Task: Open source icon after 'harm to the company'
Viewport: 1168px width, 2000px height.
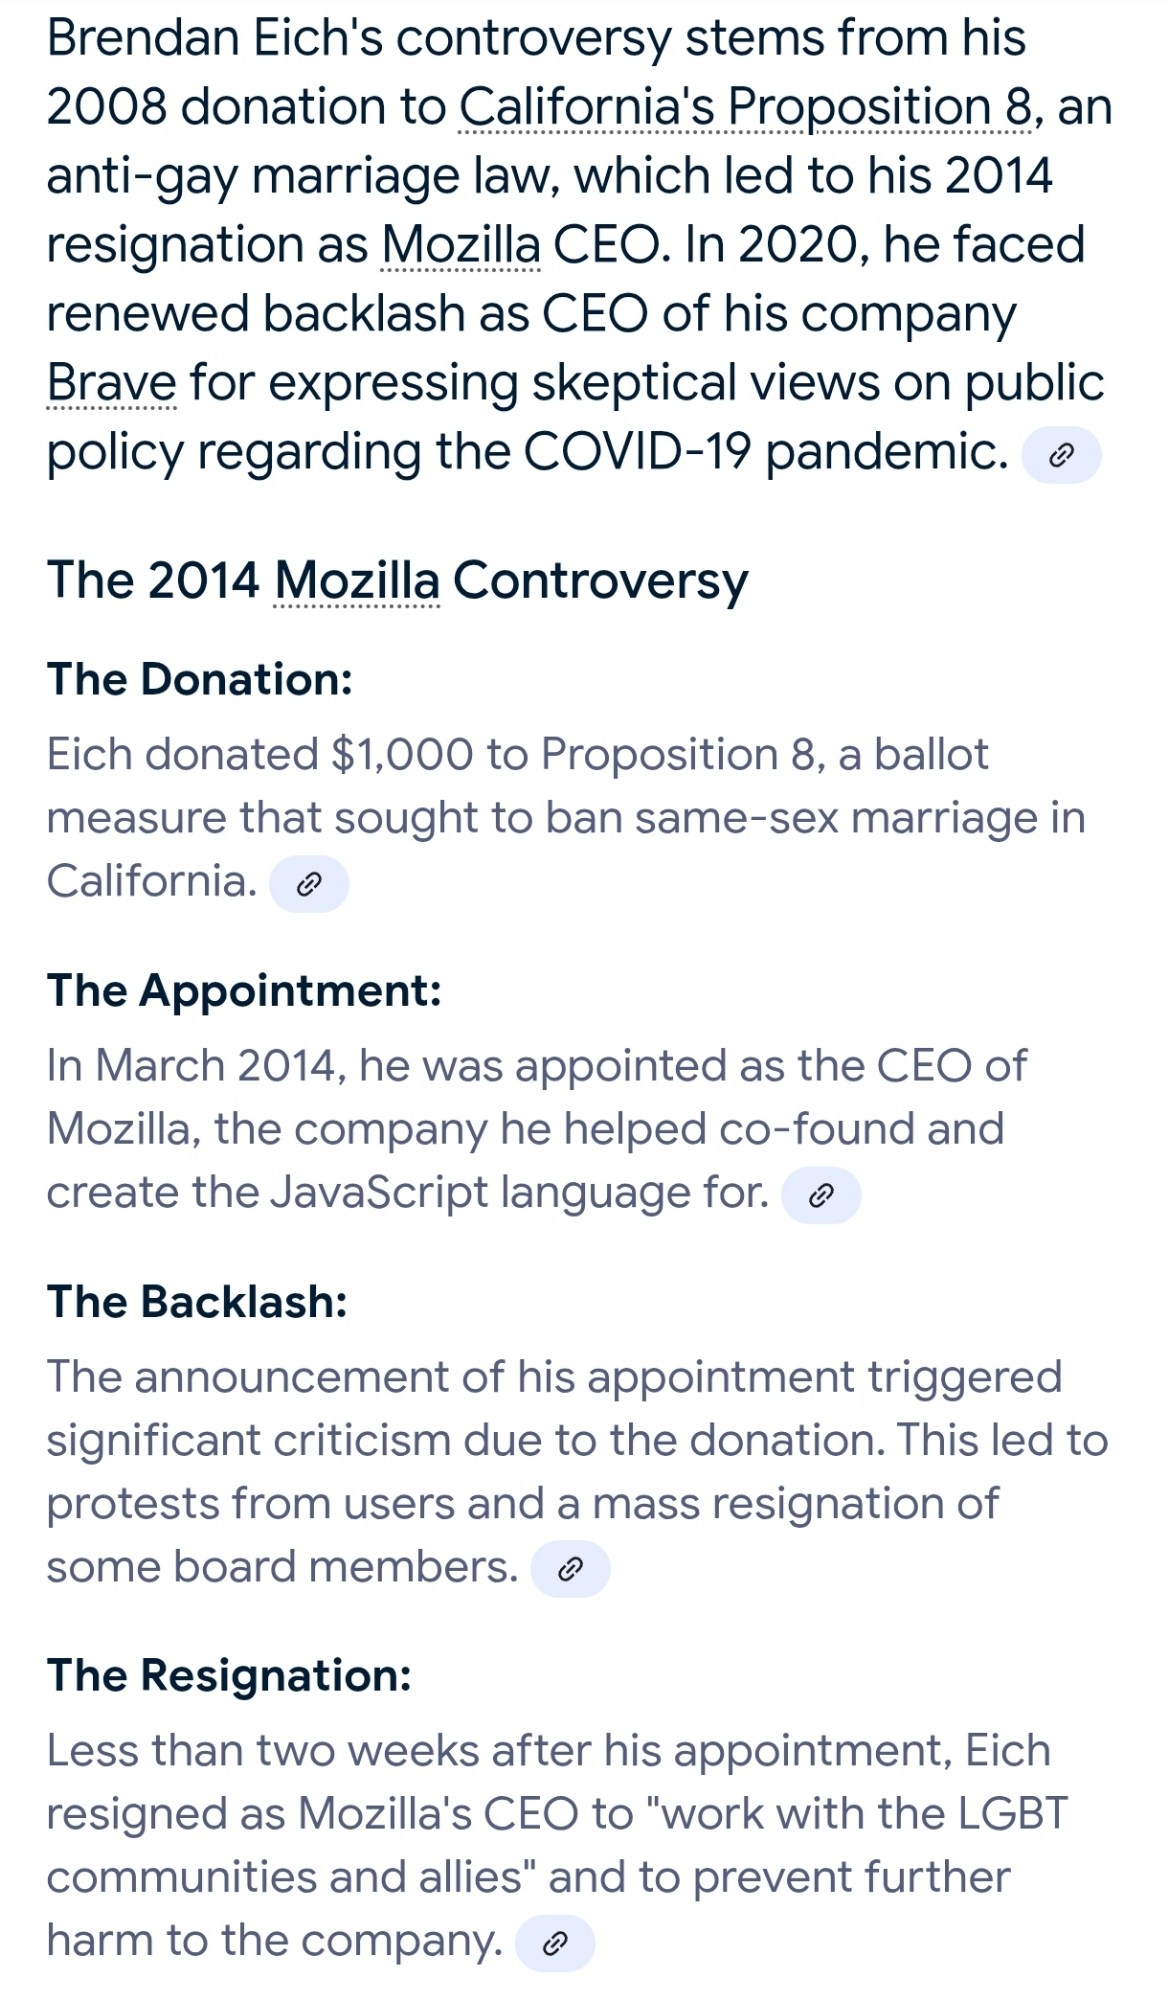Action: (554, 1944)
